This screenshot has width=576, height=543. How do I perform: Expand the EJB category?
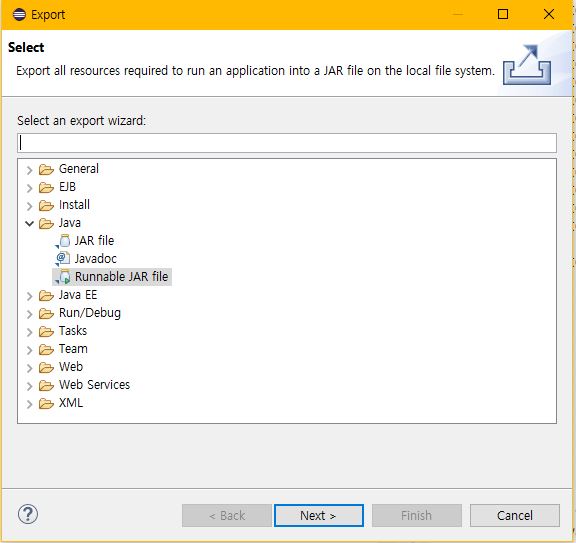coord(29,188)
